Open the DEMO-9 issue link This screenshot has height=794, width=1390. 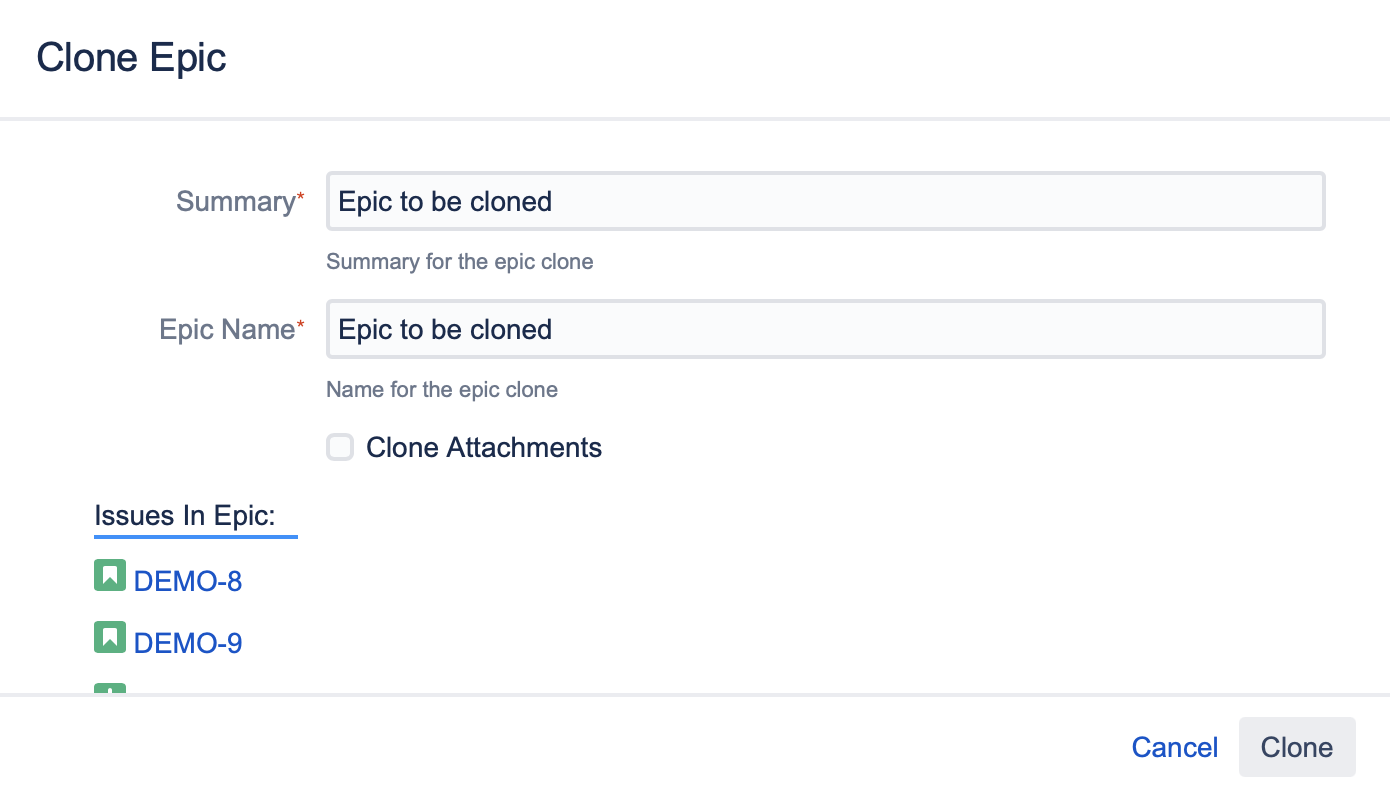coord(188,643)
